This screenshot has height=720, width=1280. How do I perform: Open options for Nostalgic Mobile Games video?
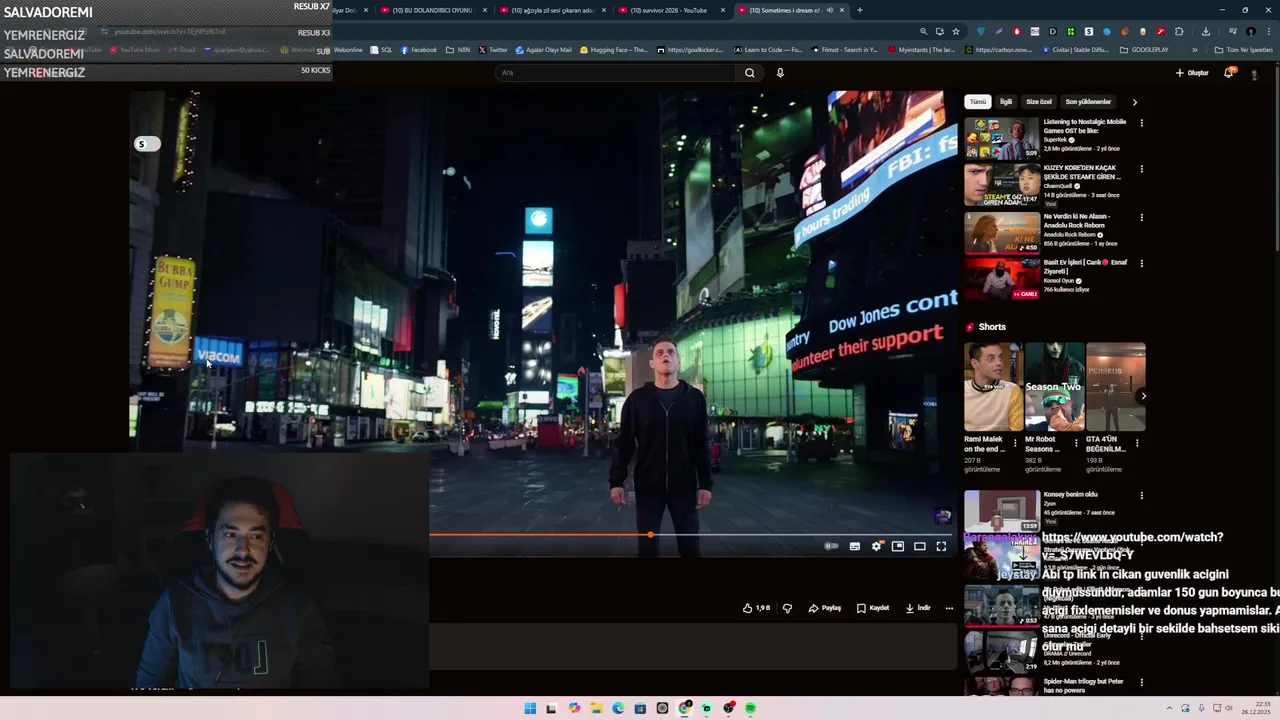1141,123
